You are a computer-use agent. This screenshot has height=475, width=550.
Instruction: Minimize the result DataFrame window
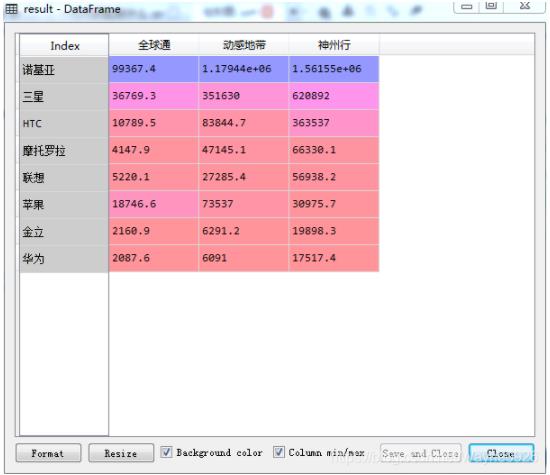point(466,6)
